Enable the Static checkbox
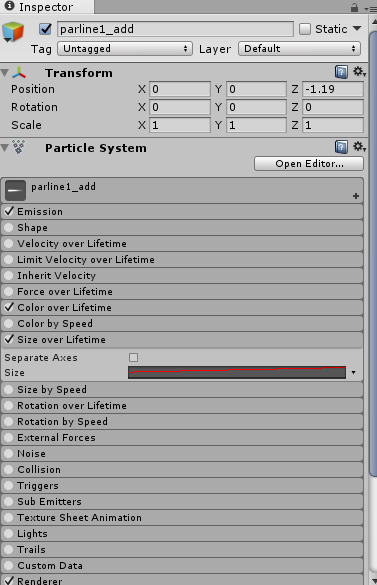Image resolution: width=377 pixels, height=585 pixels. [305, 29]
